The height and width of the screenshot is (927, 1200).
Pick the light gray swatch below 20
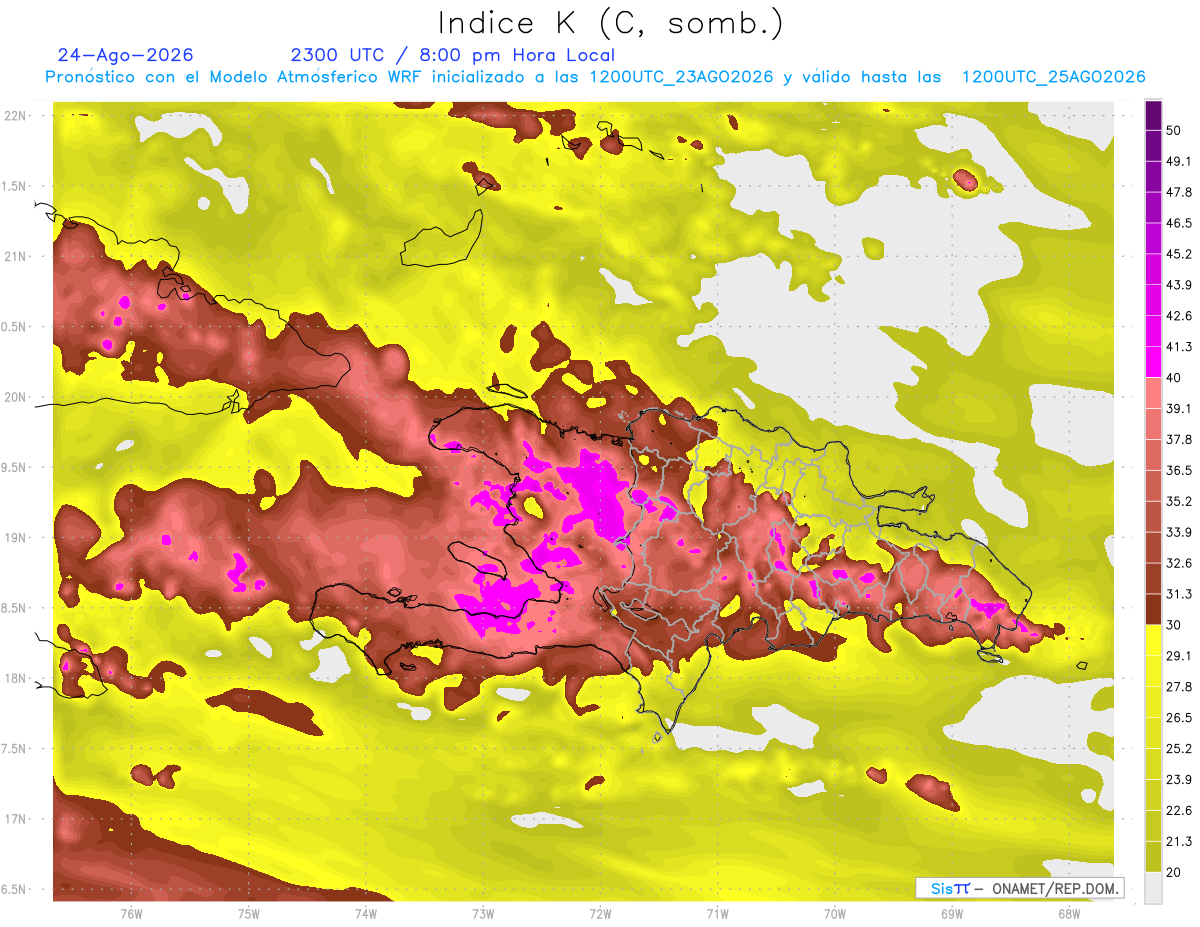click(1153, 888)
